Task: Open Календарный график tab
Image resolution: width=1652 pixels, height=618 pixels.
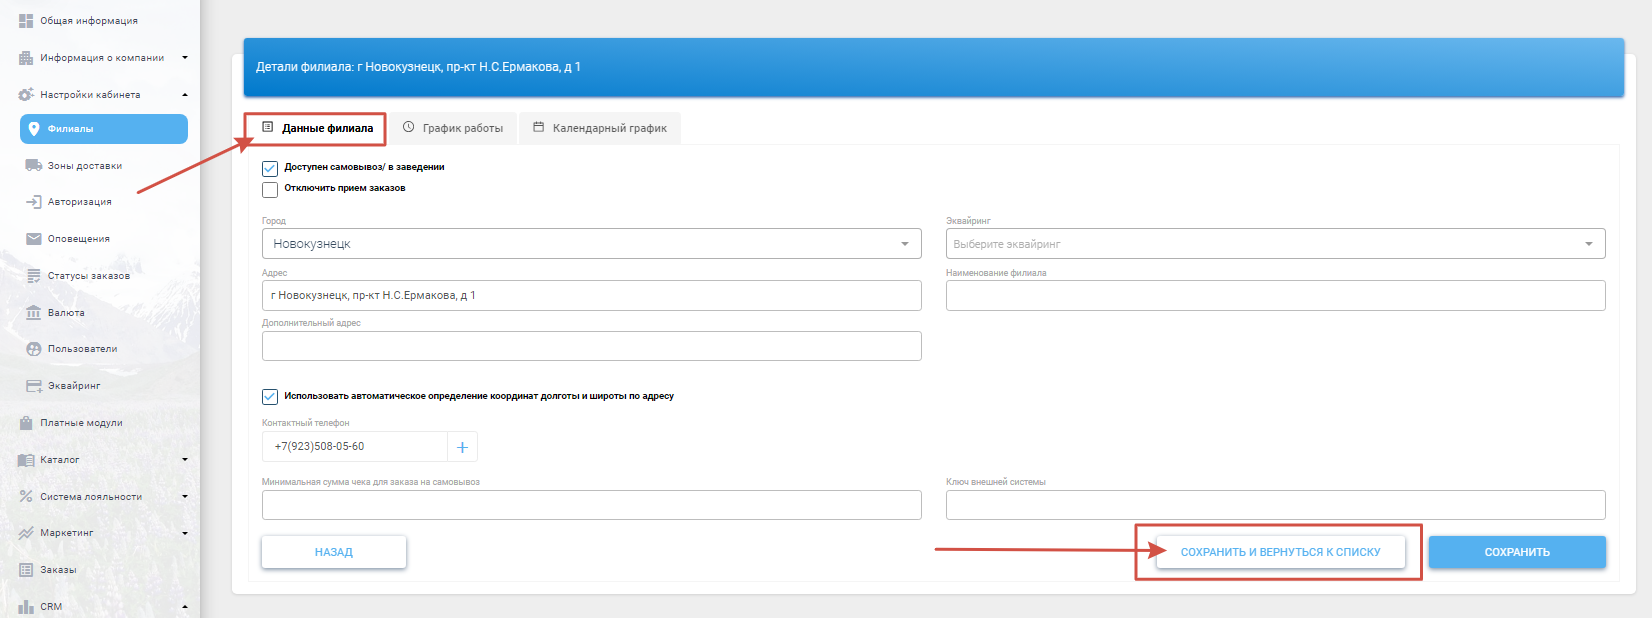Action: click(x=600, y=128)
